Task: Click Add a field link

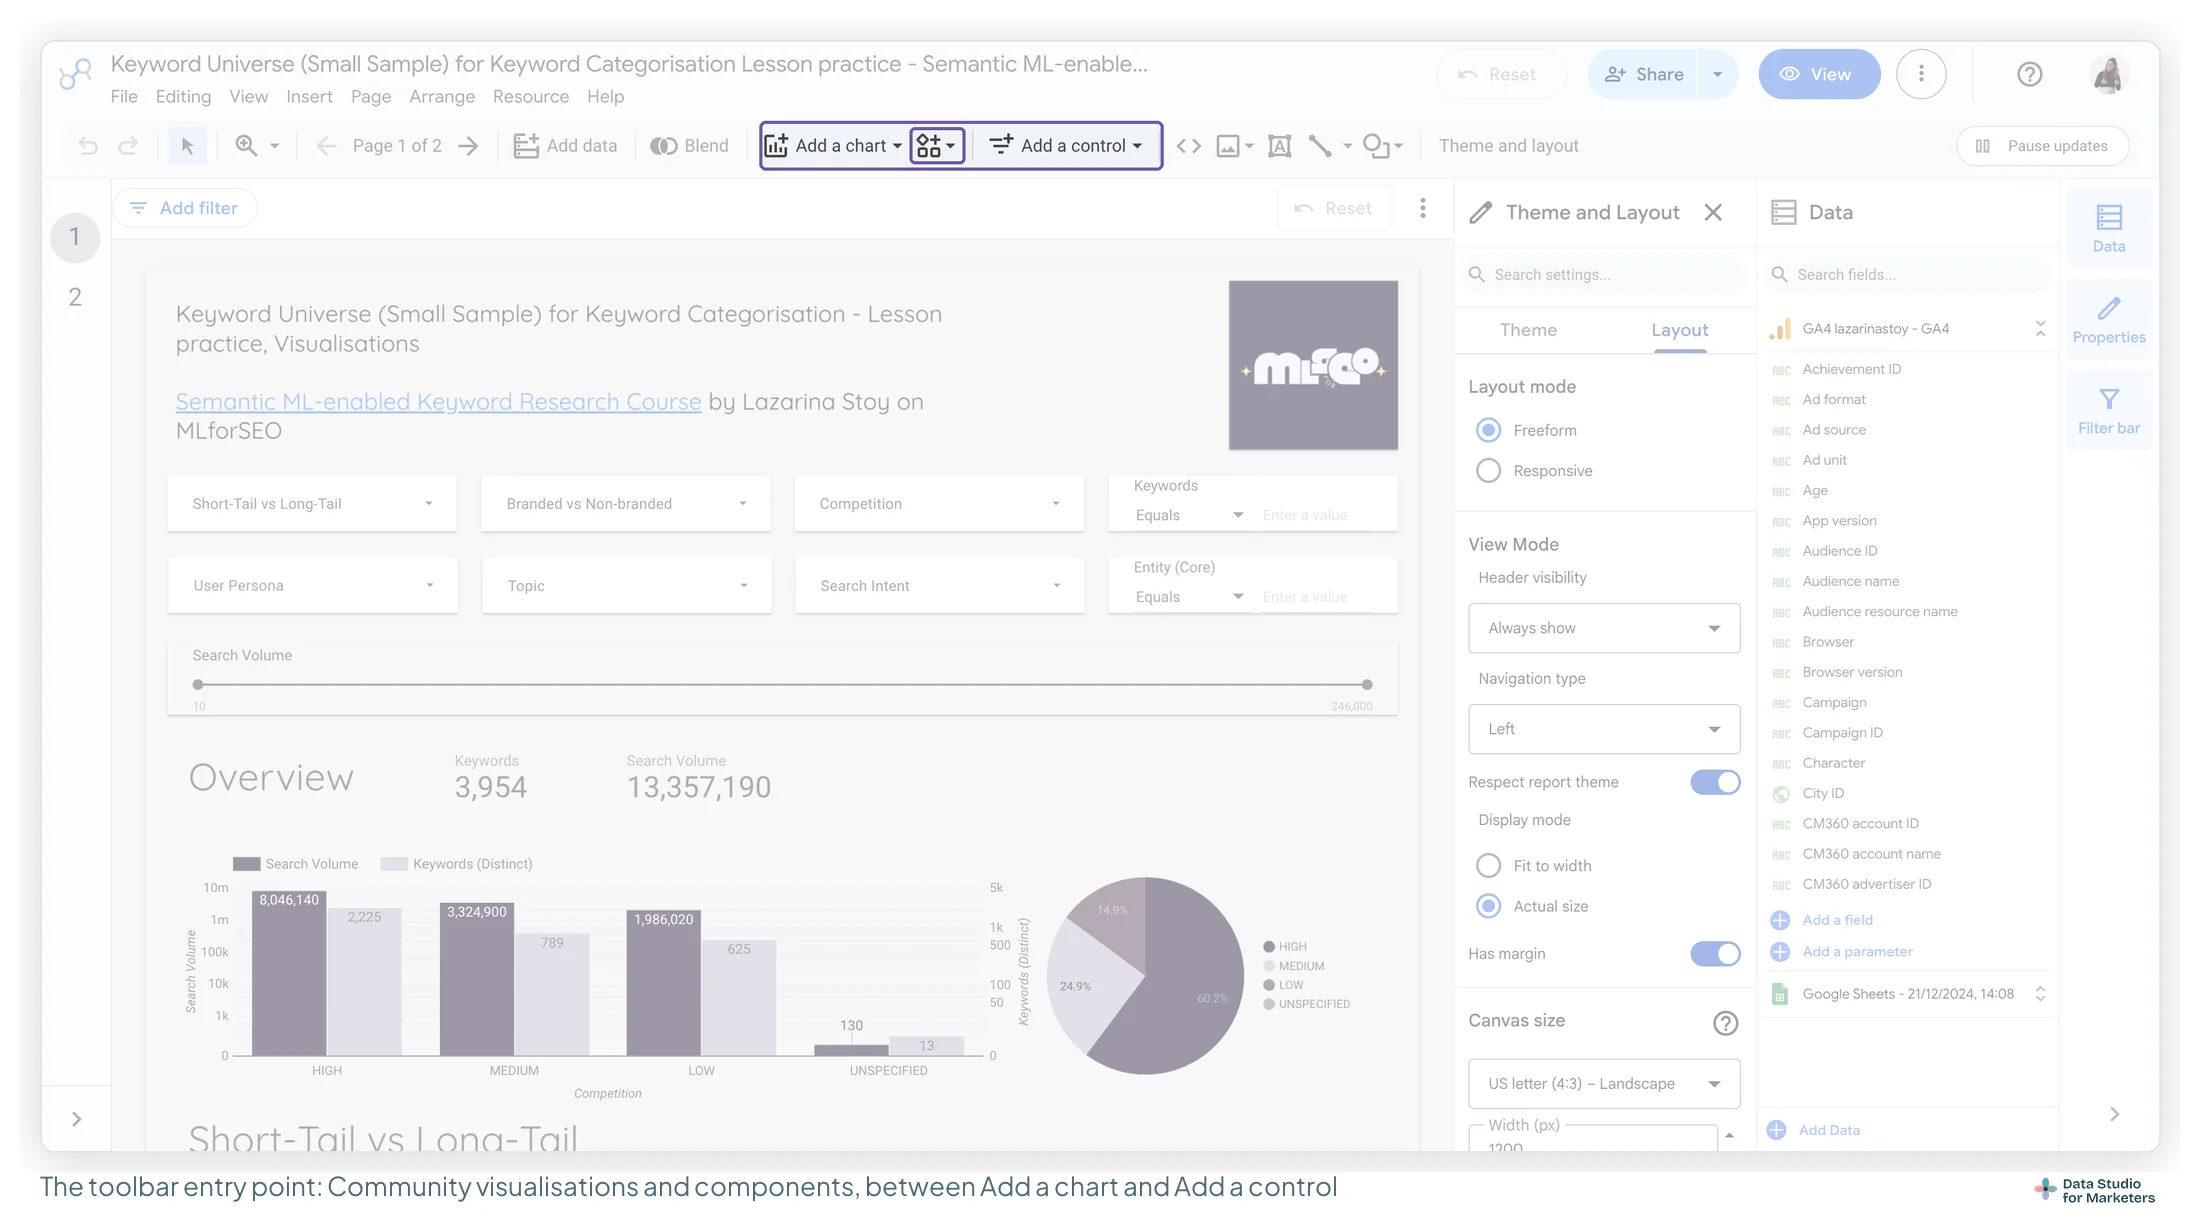Action: [x=1837, y=920]
